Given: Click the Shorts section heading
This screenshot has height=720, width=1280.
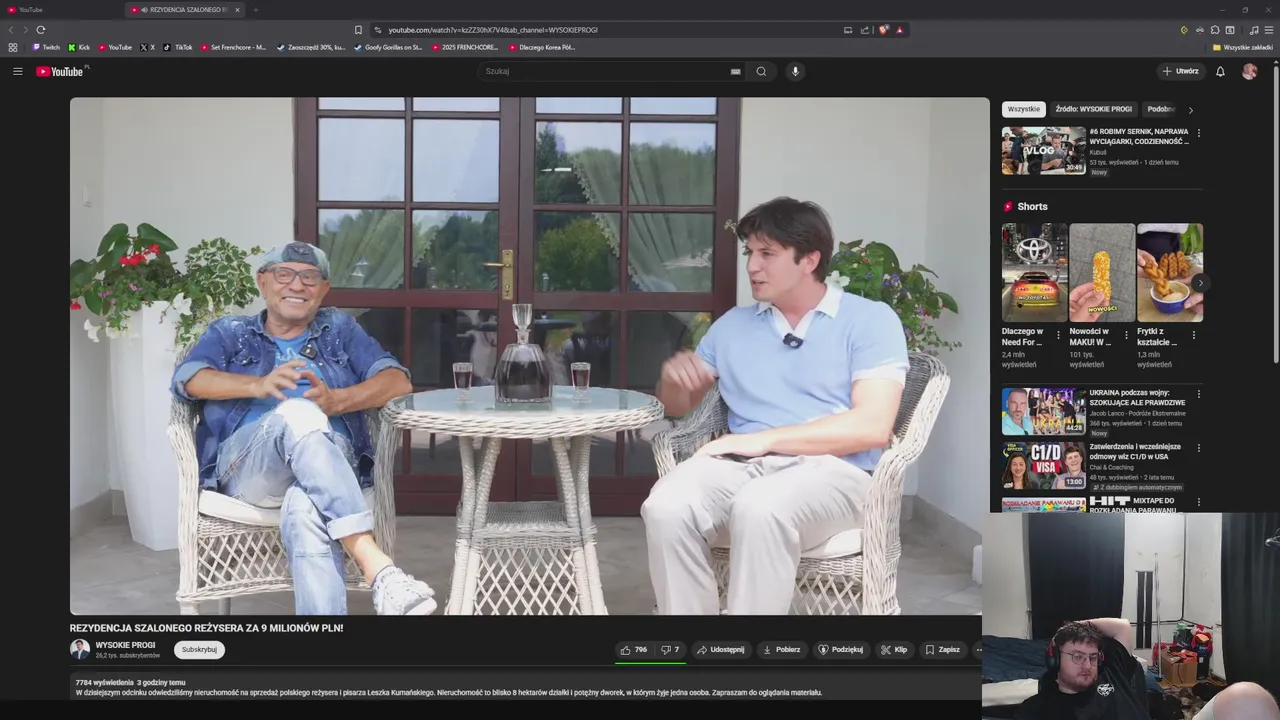Looking at the screenshot, I should click(x=1032, y=207).
